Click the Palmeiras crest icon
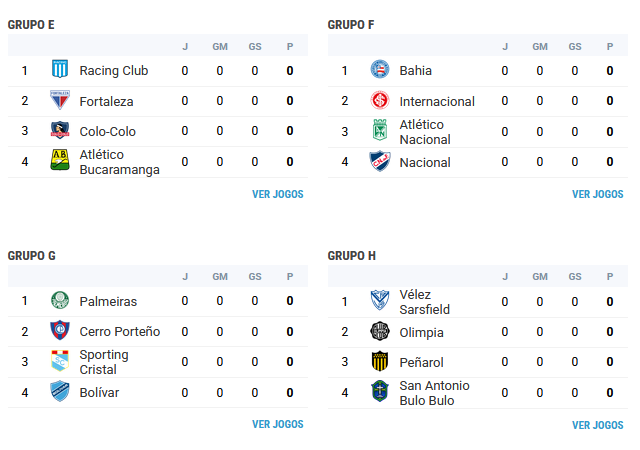This screenshot has height=450, width=640. pos(60,301)
